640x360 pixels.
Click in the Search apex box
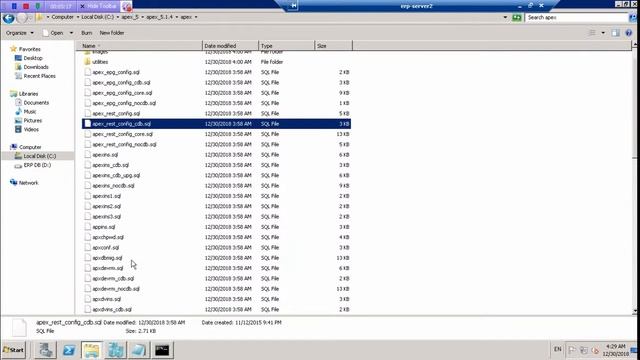pyautogui.click(x=576, y=18)
